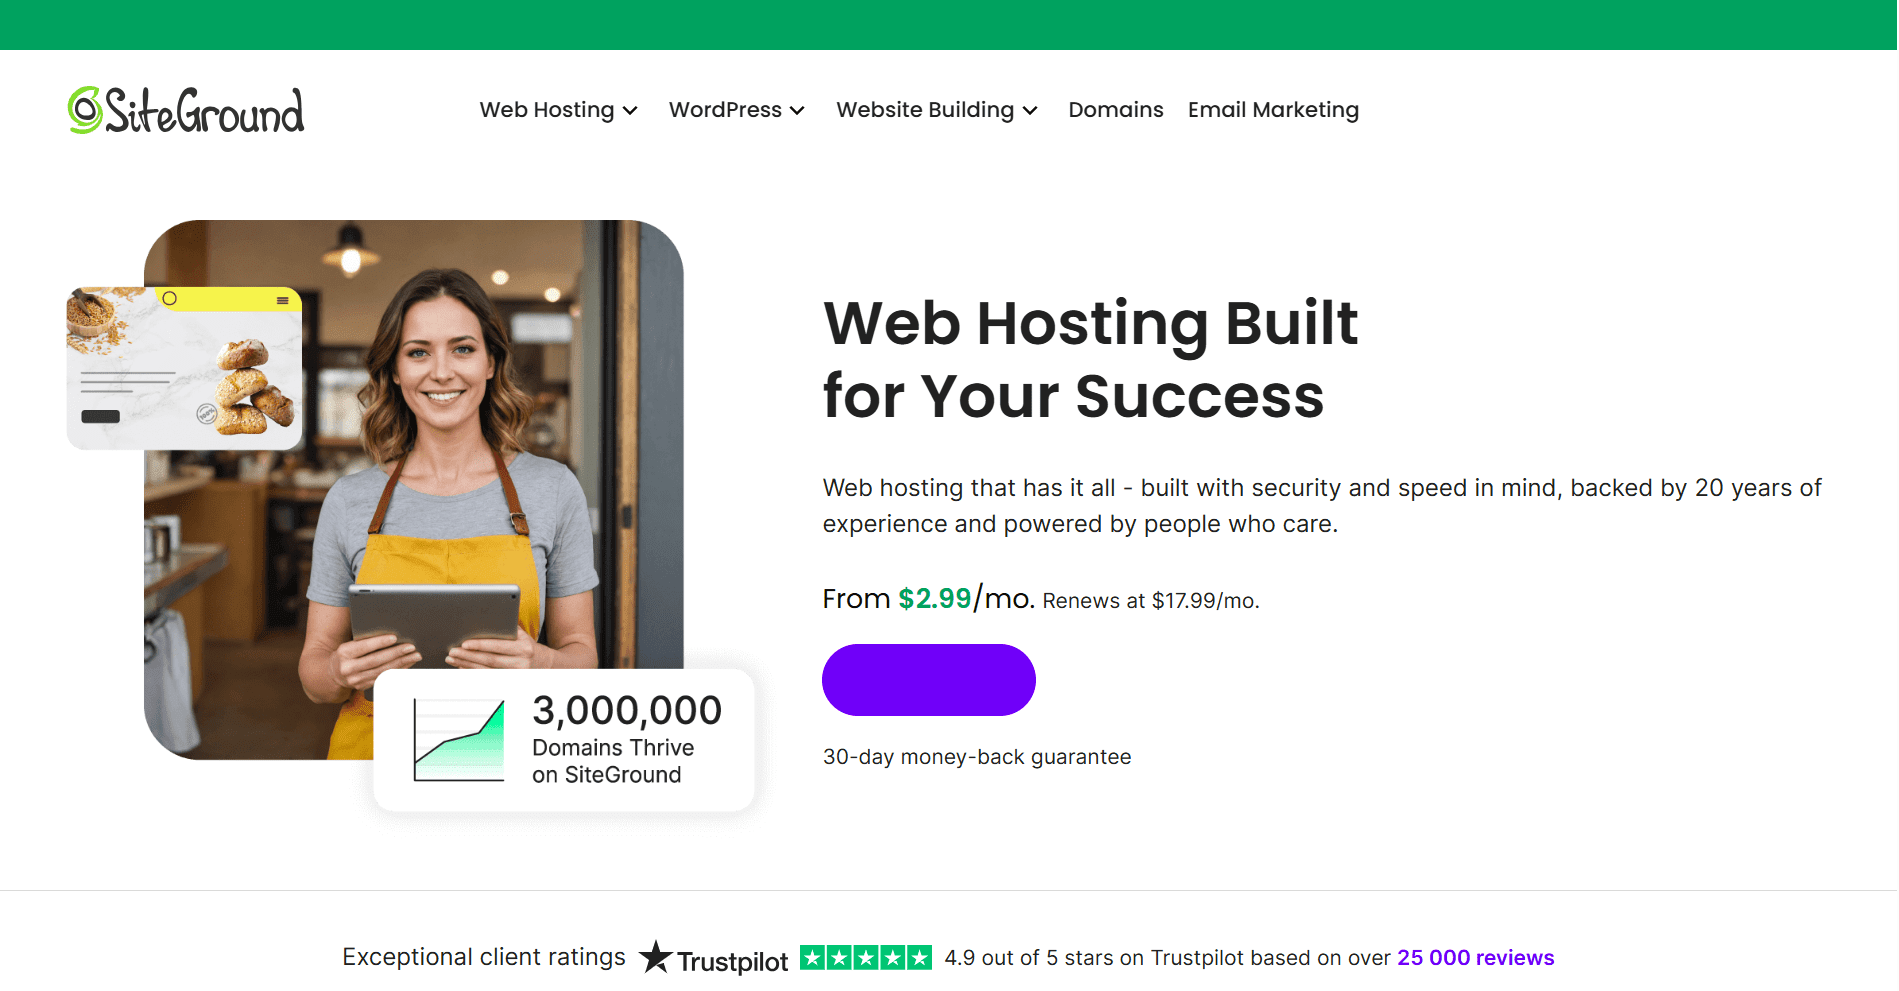Image resolution: width=1899 pixels, height=991 pixels.
Task: Expand the Web Hosting dropdown chevron
Action: click(x=630, y=111)
